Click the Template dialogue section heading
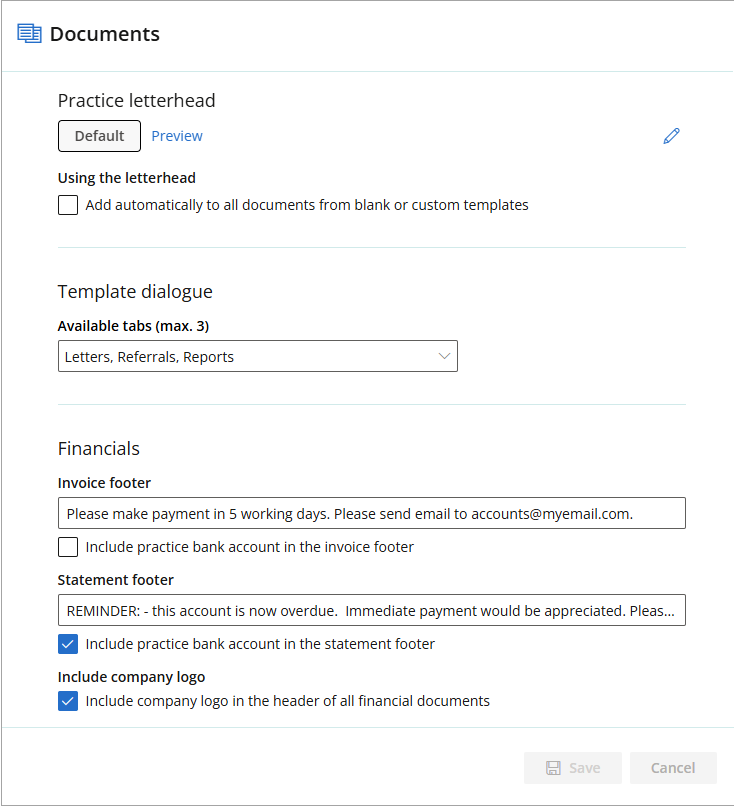The width and height of the screenshot is (734, 806). [x=135, y=291]
